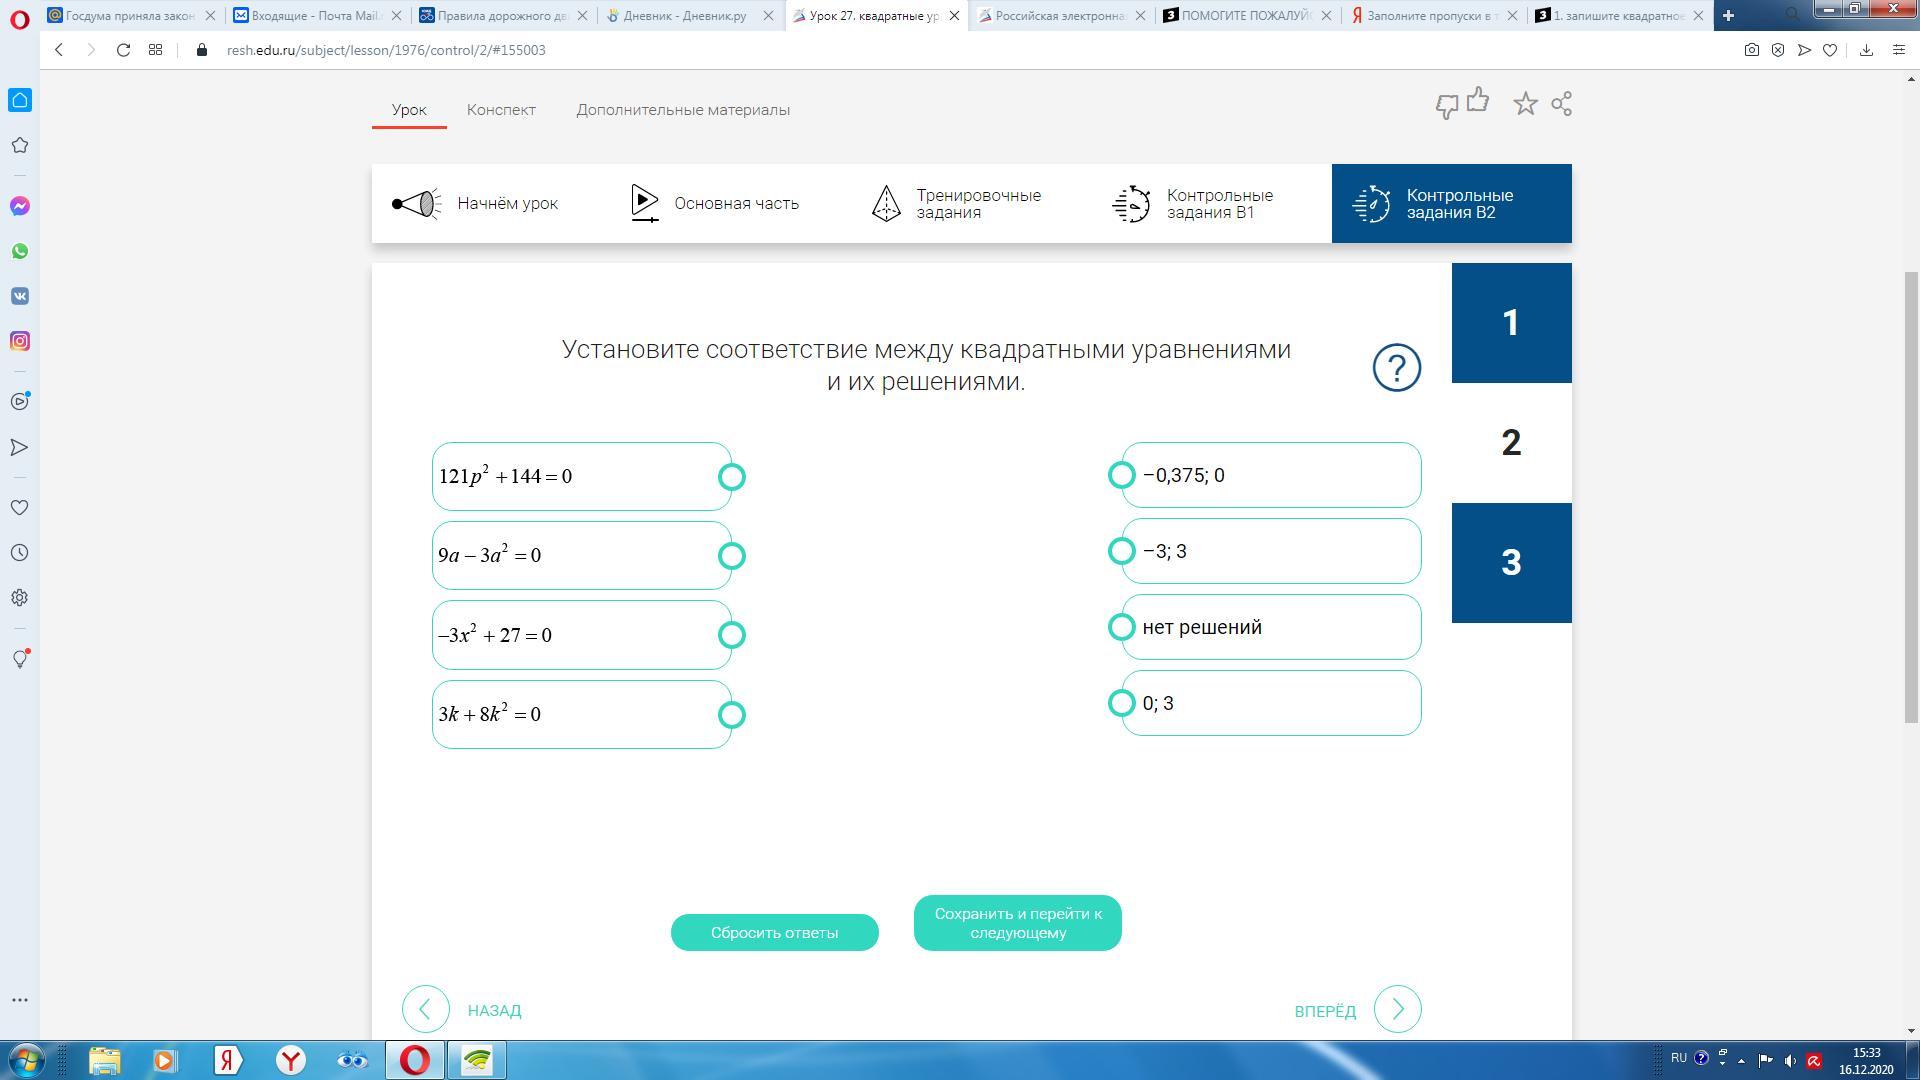Click the star favorite icon
Viewport: 1920px width, 1080px height.
[x=1525, y=104]
